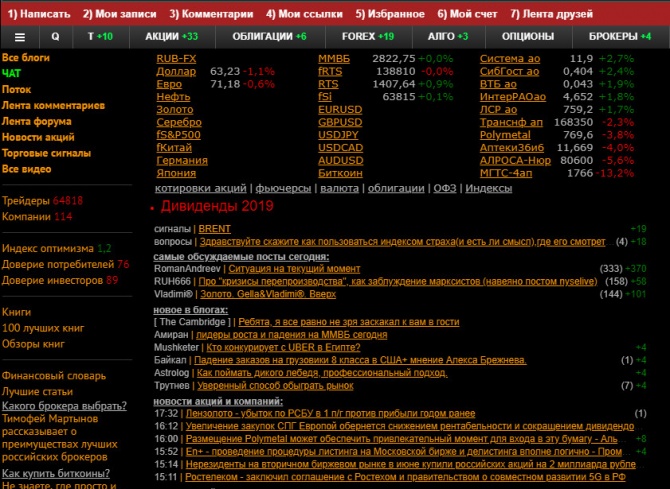Viewport: 670px width, 489px height.
Task: Select the 'БРОКЕРЫ +4' tab
Action: (620, 37)
